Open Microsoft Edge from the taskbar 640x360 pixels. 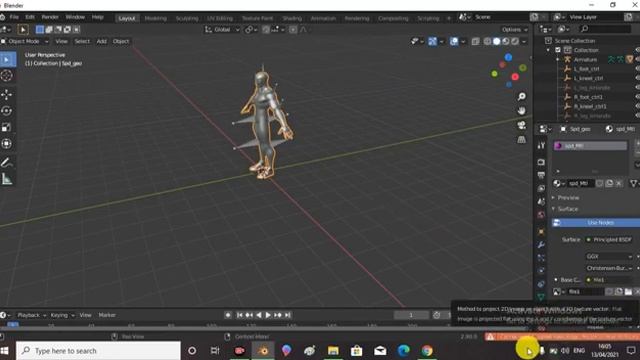click(x=404, y=351)
